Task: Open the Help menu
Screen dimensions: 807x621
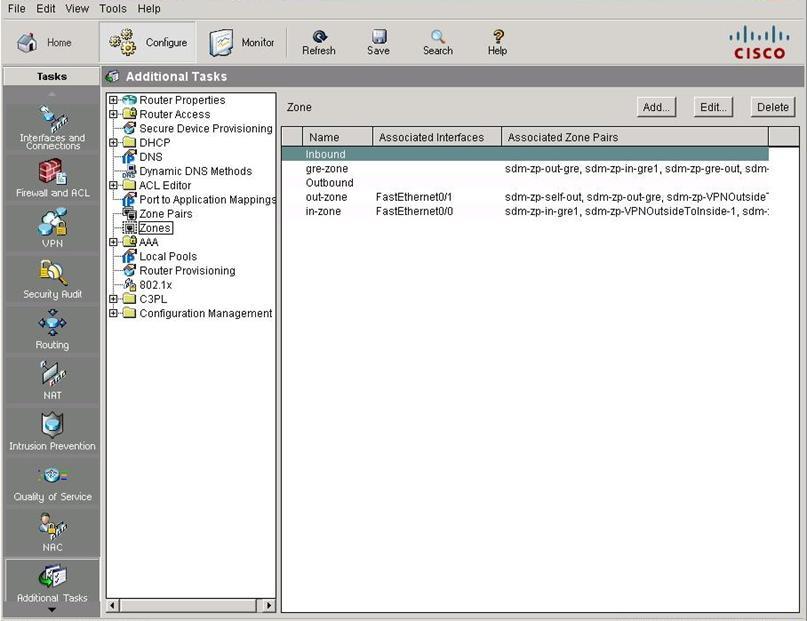Action: coord(149,9)
